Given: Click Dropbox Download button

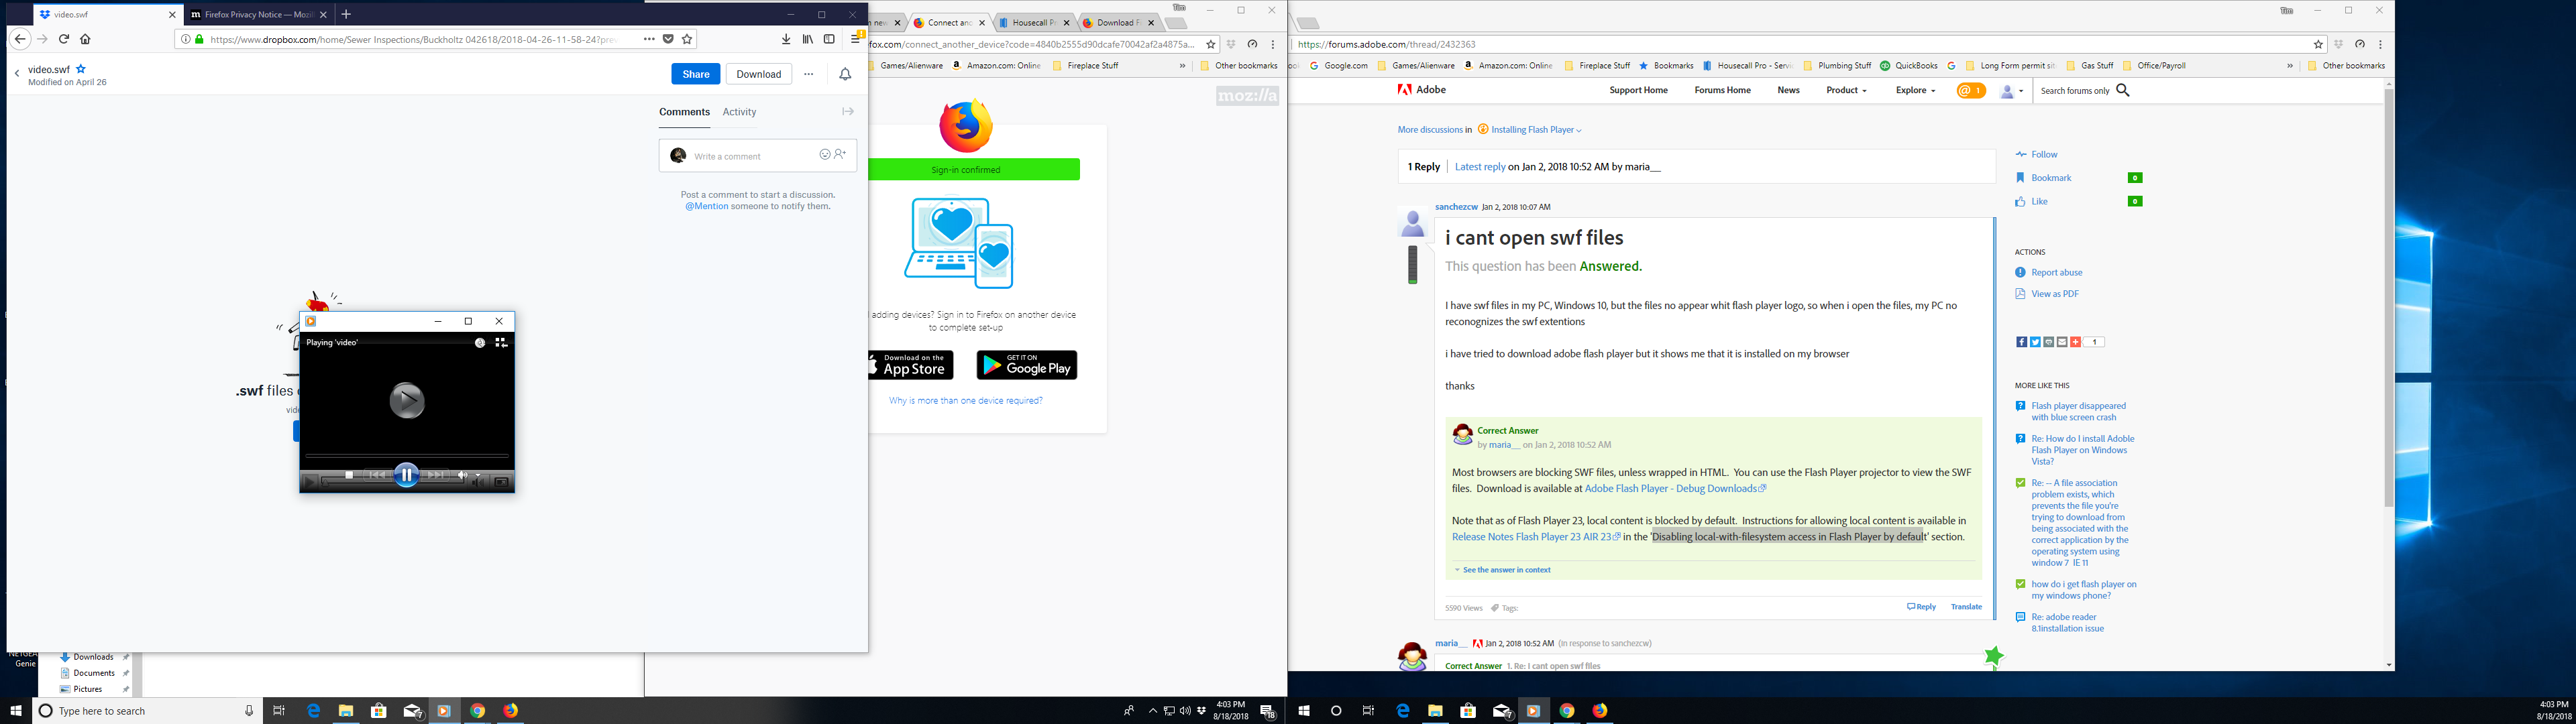Looking at the screenshot, I should pos(758,74).
